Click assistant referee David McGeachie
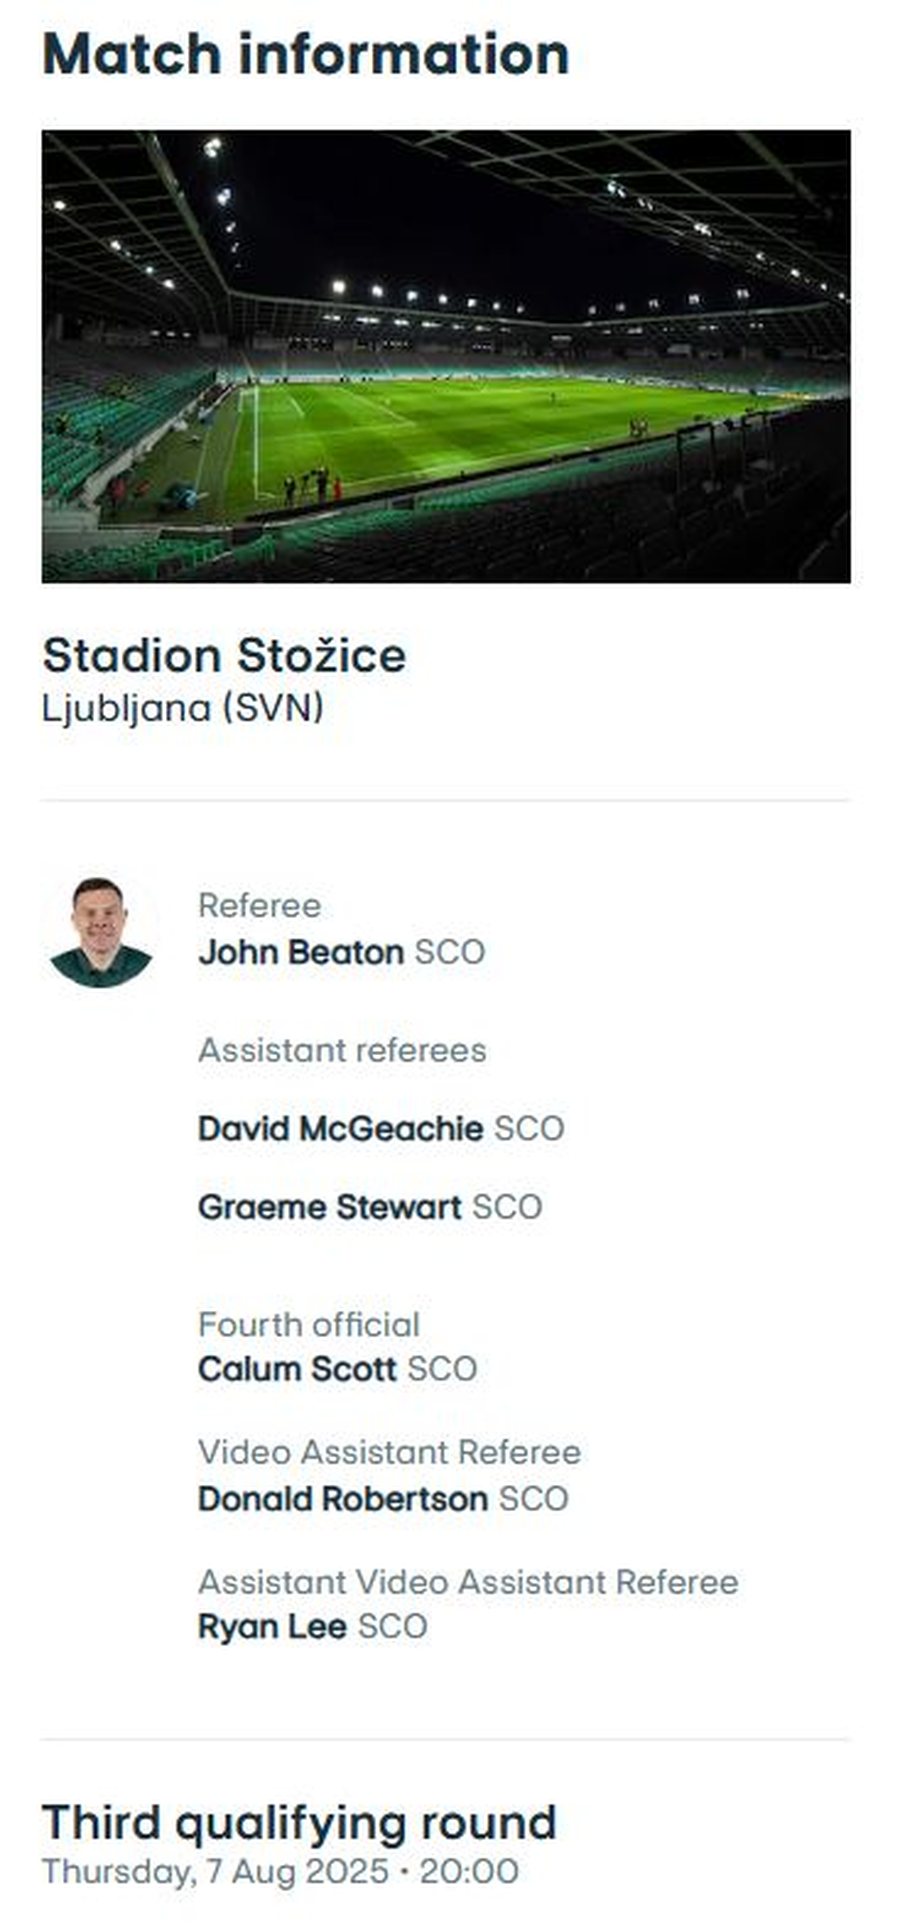The width and height of the screenshot is (900, 1932). 341,1129
